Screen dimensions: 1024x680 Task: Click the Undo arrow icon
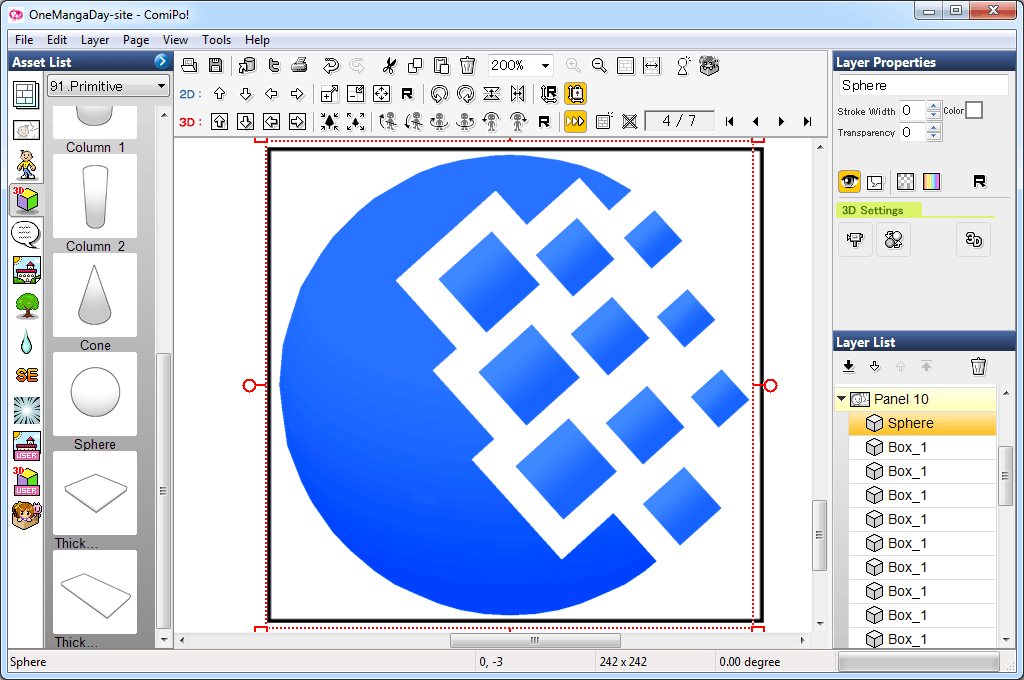point(331,65)
